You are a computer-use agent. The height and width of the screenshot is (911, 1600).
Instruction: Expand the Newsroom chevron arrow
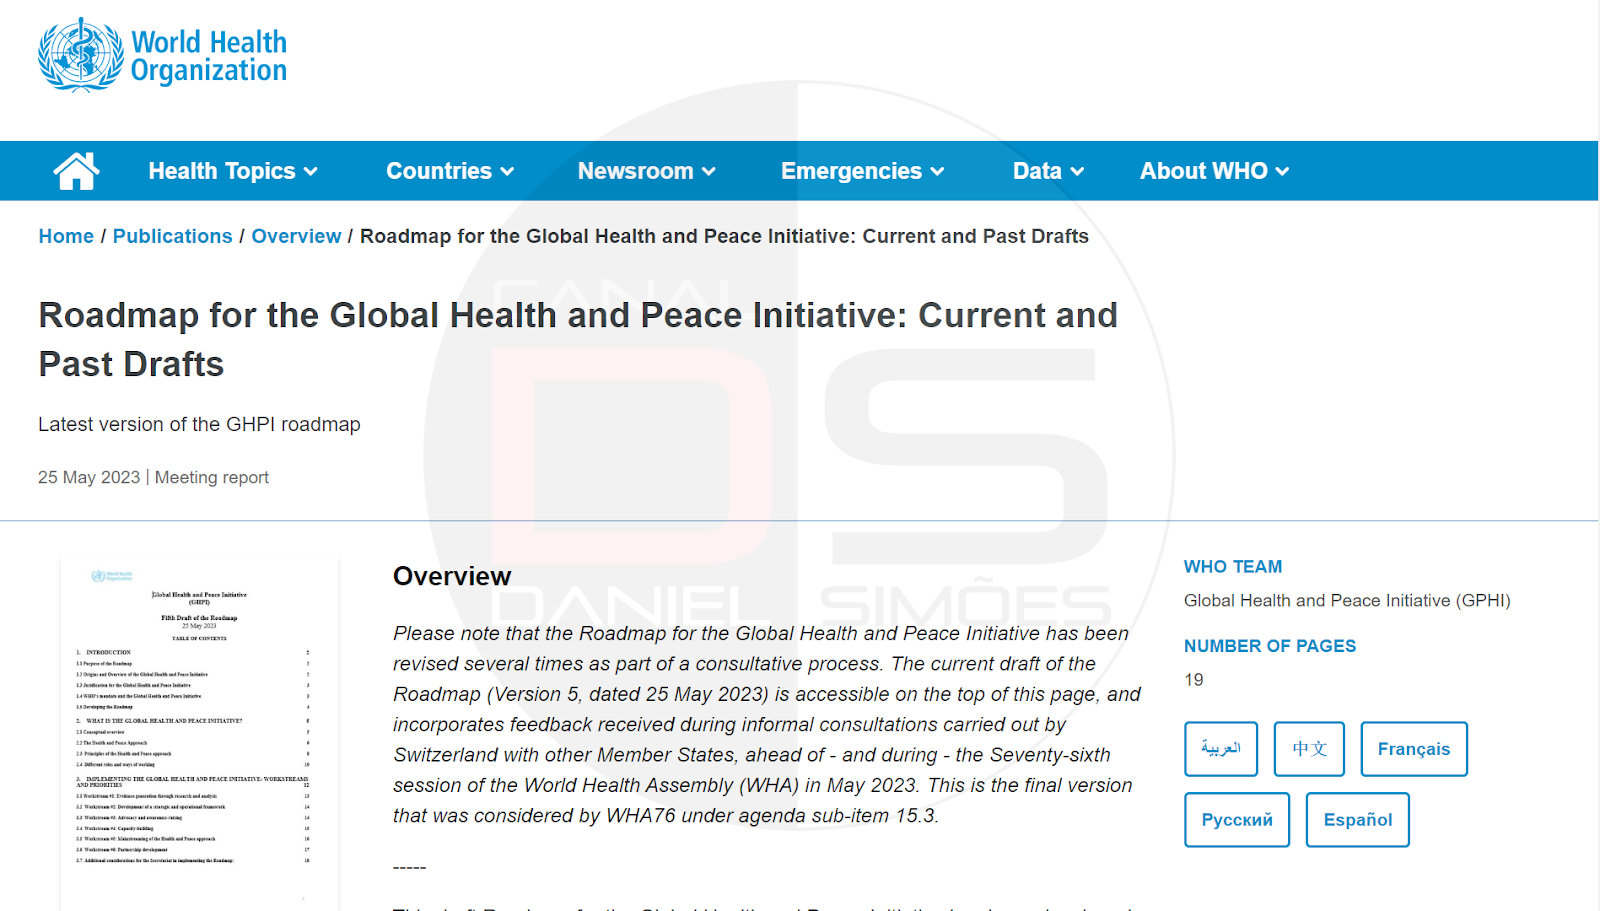[x=709, y=172]
